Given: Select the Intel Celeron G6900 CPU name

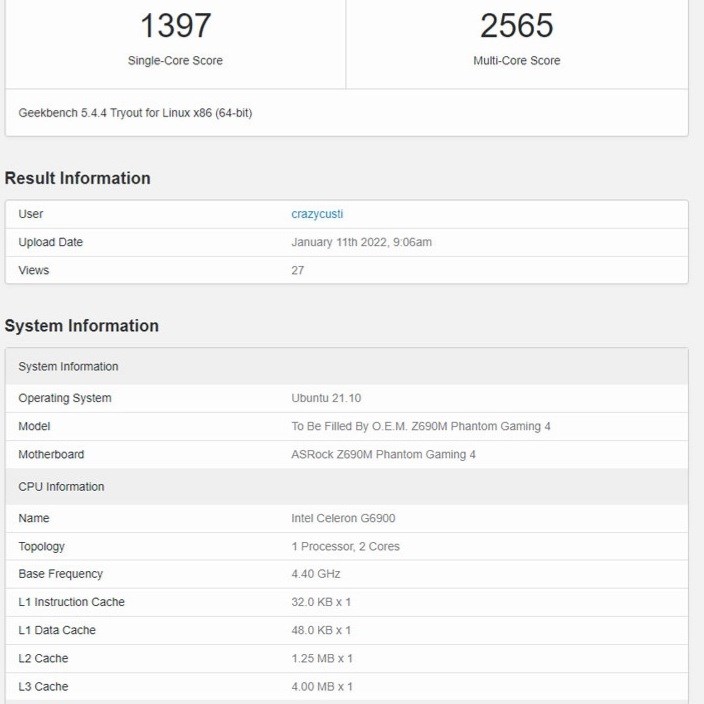Looking at the screenshot, I should pyautogui.click(x=343, y=518).
